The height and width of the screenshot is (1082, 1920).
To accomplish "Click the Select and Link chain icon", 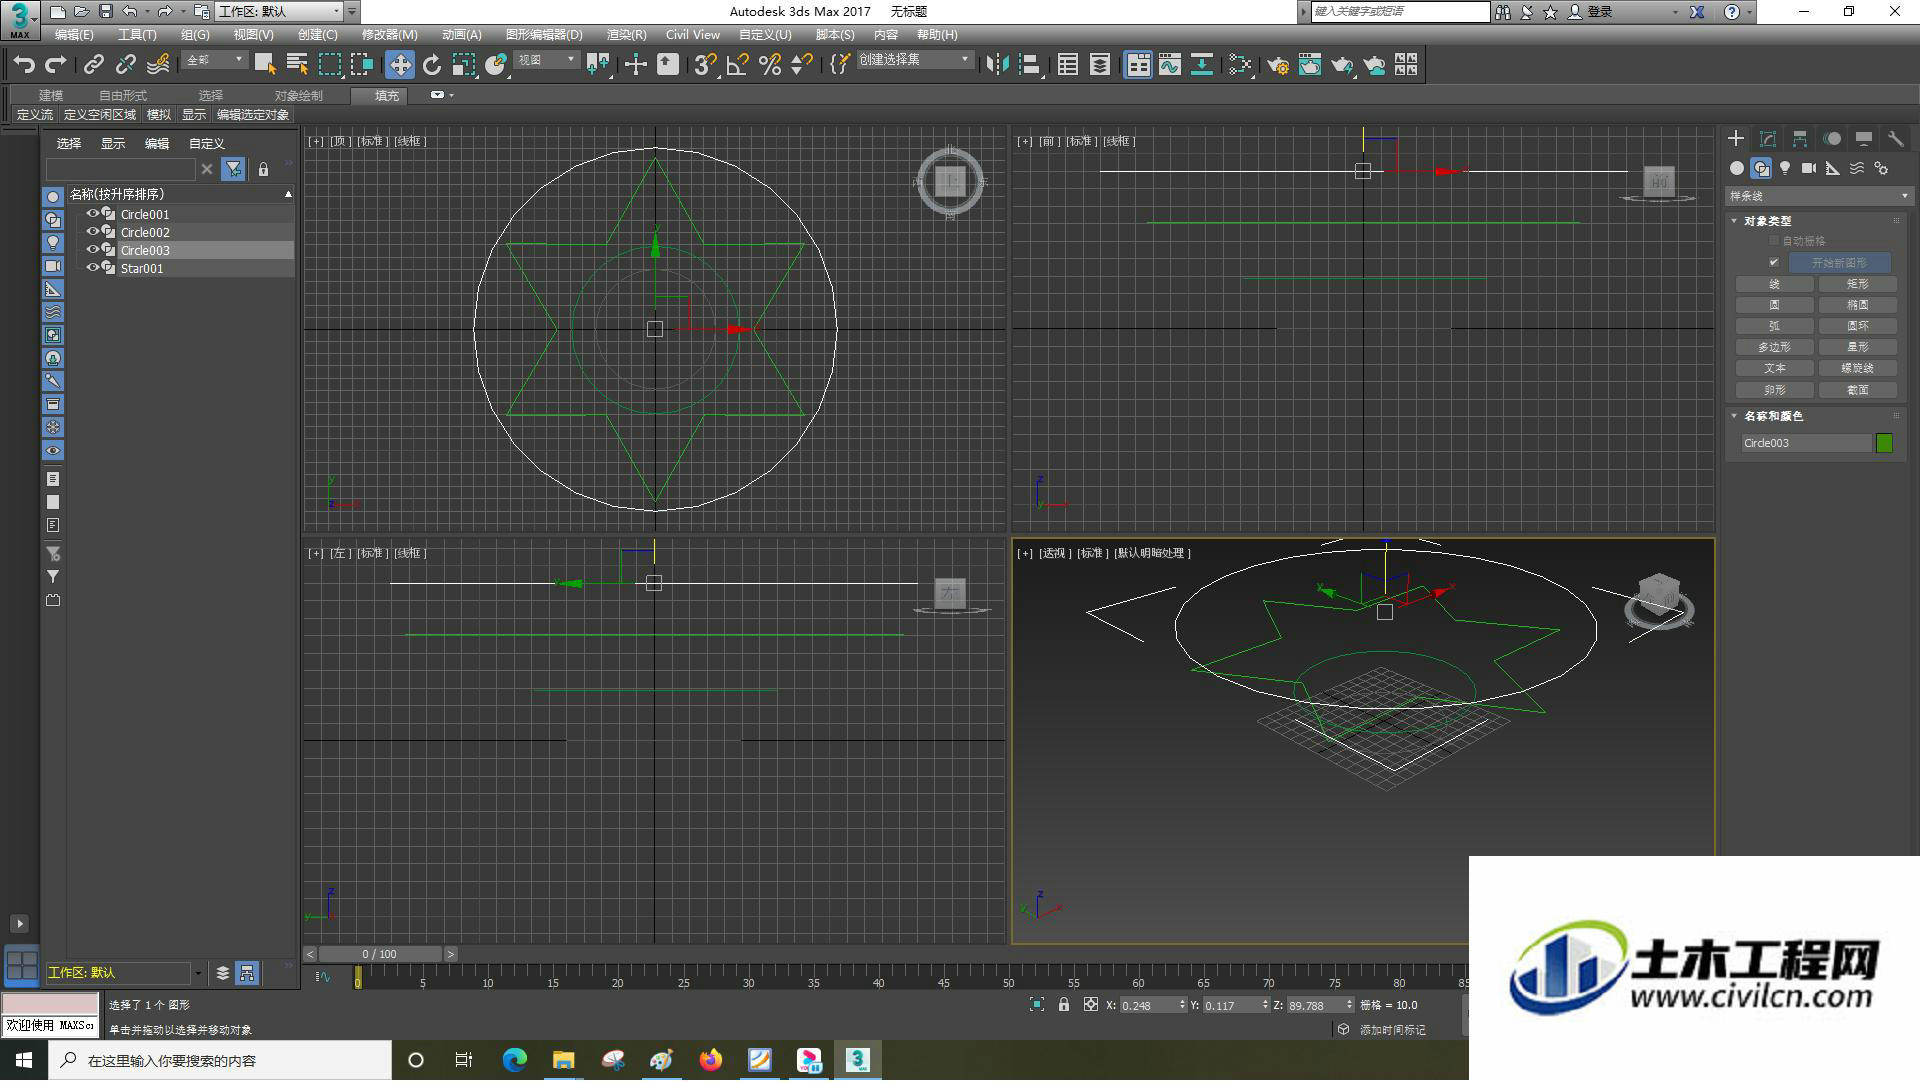I will (x=94, y=65).
